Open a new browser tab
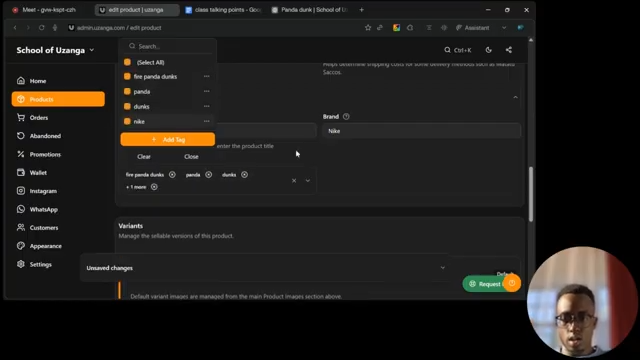This screenshot has height=360, width=640. (x=361, y=10)
